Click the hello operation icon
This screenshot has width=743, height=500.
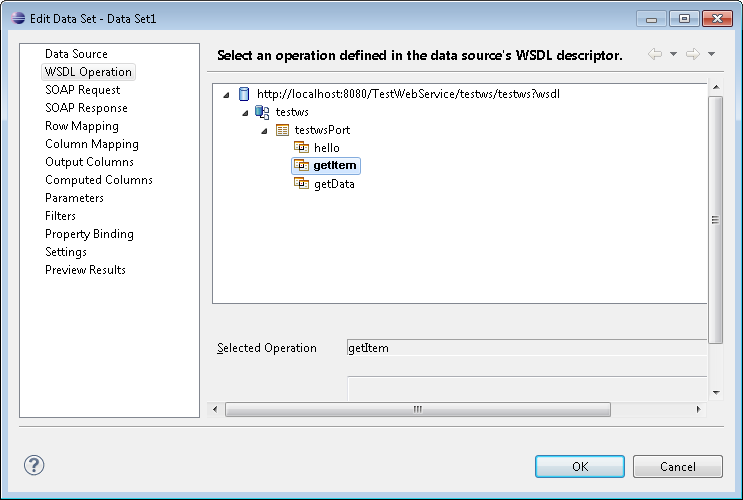pyautogui.click(x=301, y=148)
